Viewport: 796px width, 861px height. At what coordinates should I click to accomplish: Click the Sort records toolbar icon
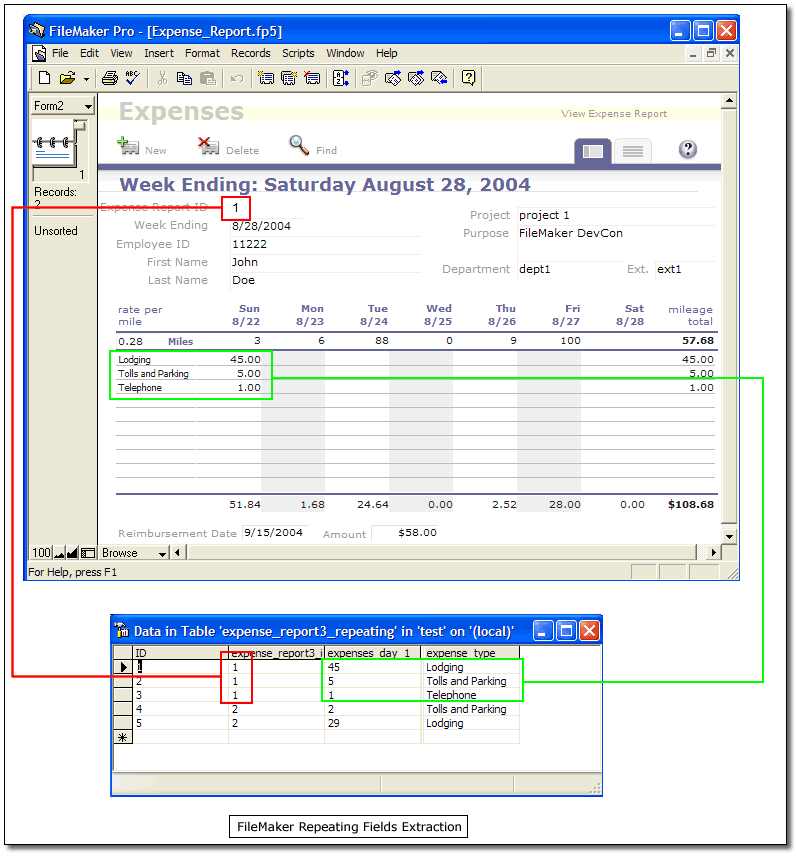(x=340, y=78)
